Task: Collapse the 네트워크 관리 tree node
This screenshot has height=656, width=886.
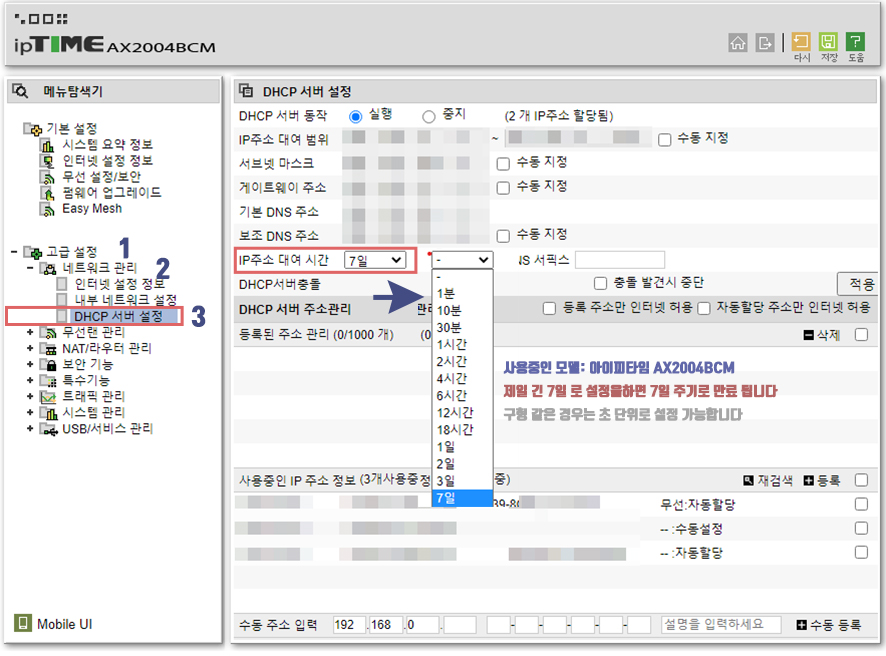Action: point(30,268)
